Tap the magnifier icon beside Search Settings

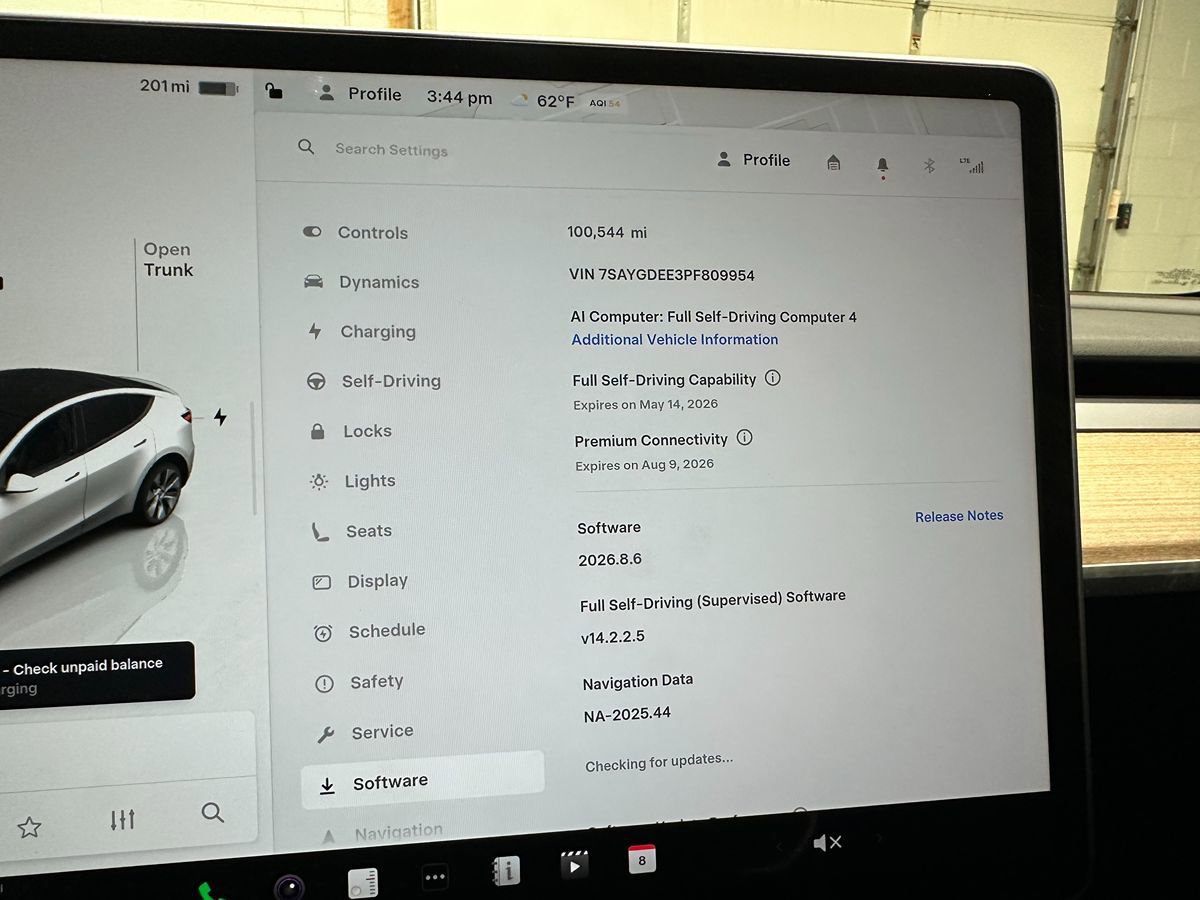point(307,147)
